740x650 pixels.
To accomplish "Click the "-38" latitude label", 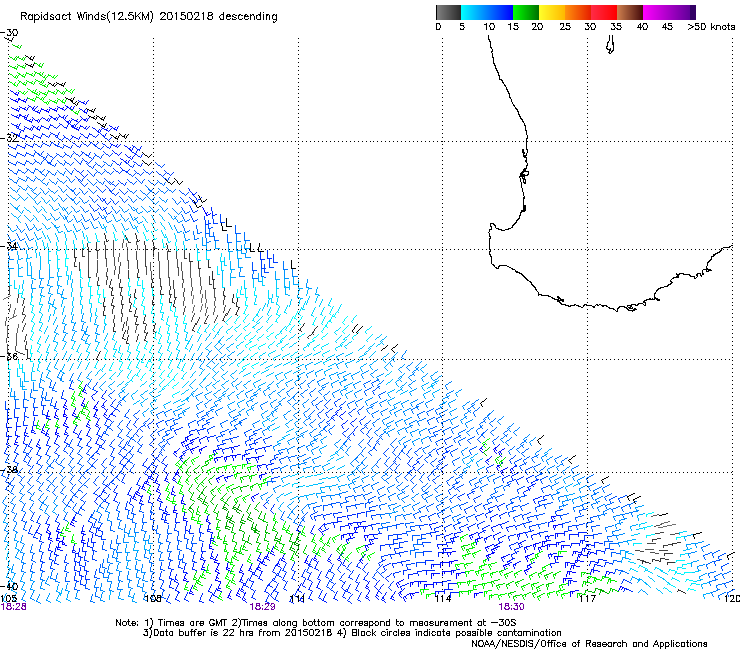I will pyautogui.click(x=9, y=470).
